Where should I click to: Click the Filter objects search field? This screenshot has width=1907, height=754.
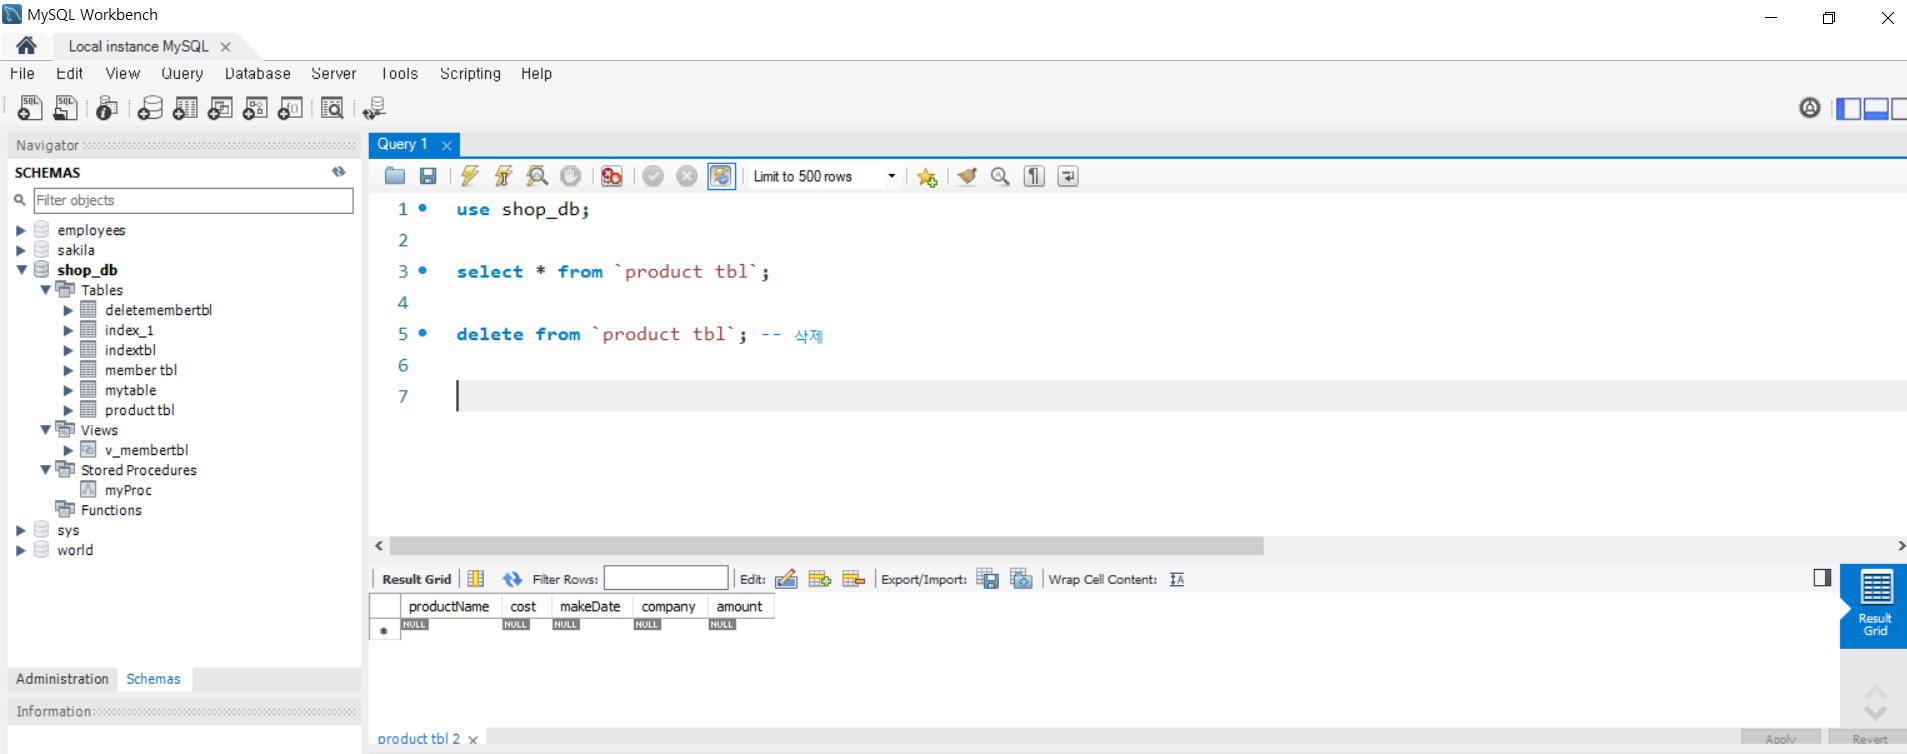tap(193, 200)
